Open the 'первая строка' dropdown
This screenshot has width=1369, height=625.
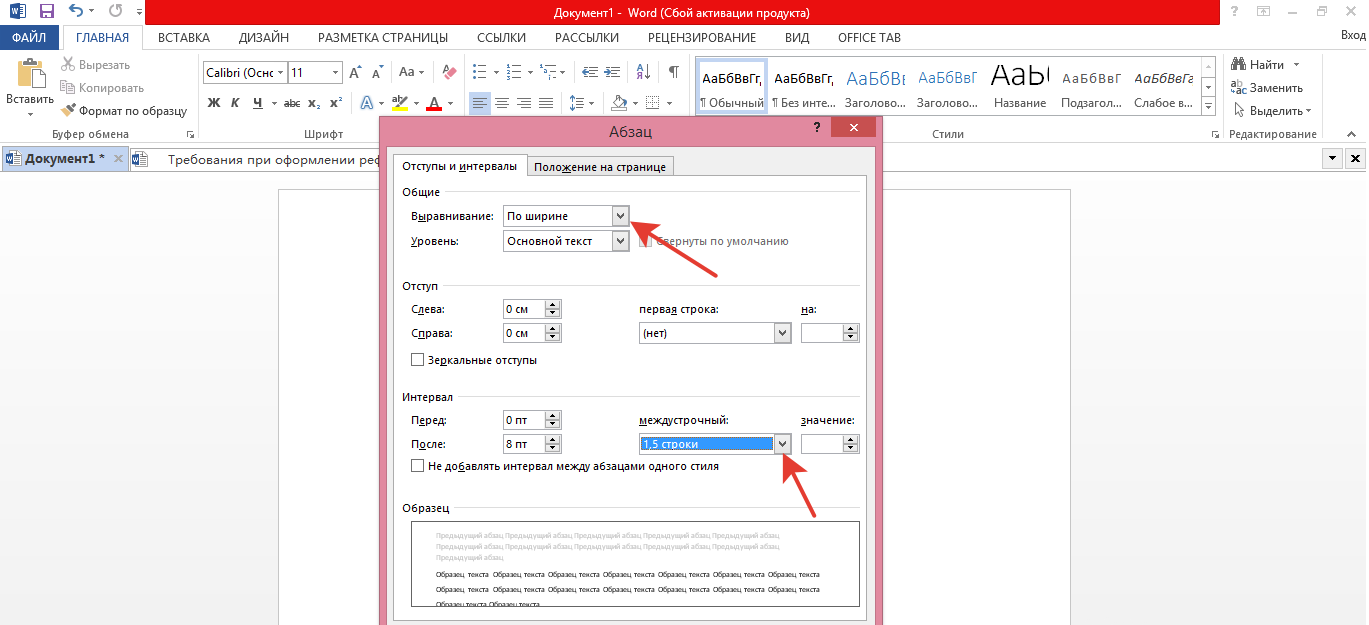coord(782,333)
